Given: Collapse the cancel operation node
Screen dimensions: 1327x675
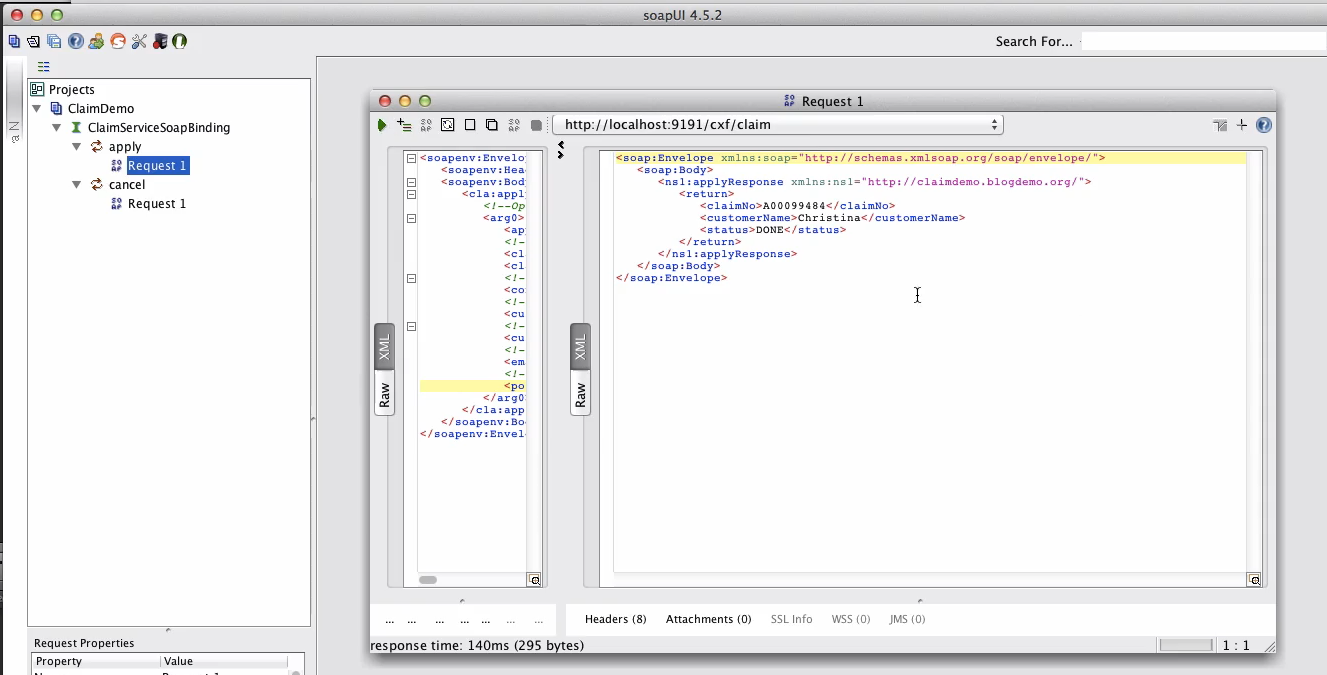Looking at the screenshot, I should (x=77, y=184).
